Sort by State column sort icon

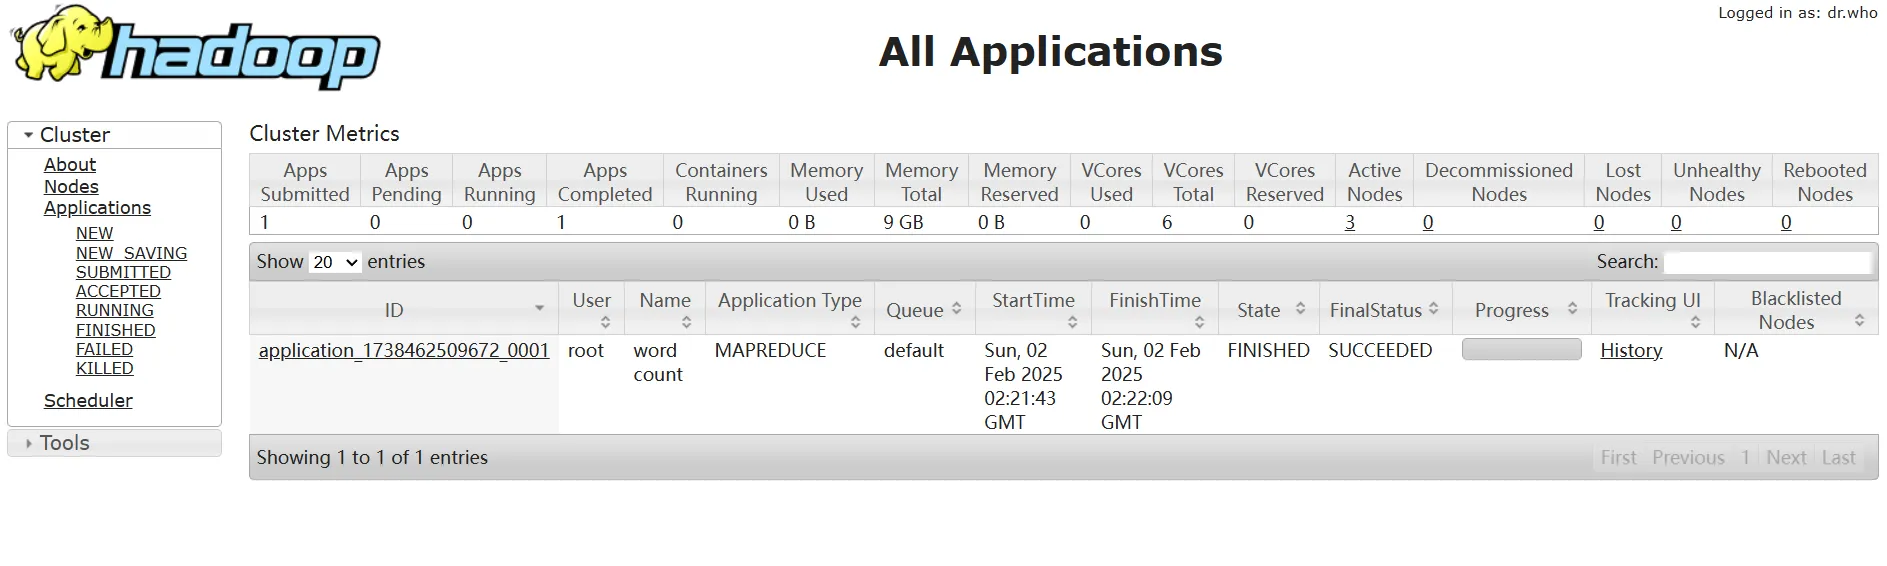pyautogui.click(x=1300, y=309)
